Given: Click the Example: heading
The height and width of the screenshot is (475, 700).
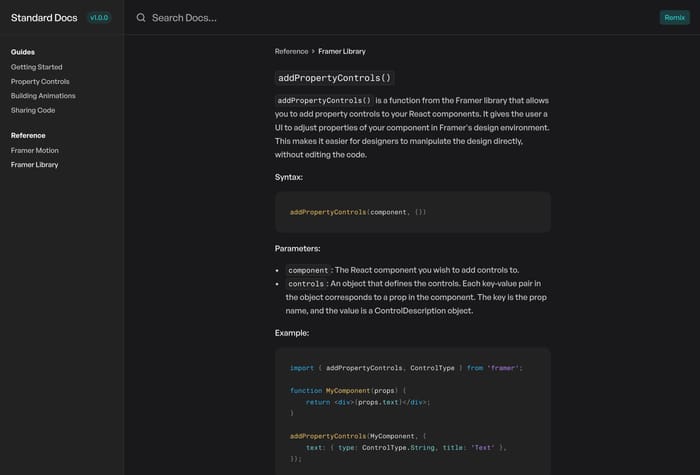Looking at the screenshot, I should click(292, 333).
